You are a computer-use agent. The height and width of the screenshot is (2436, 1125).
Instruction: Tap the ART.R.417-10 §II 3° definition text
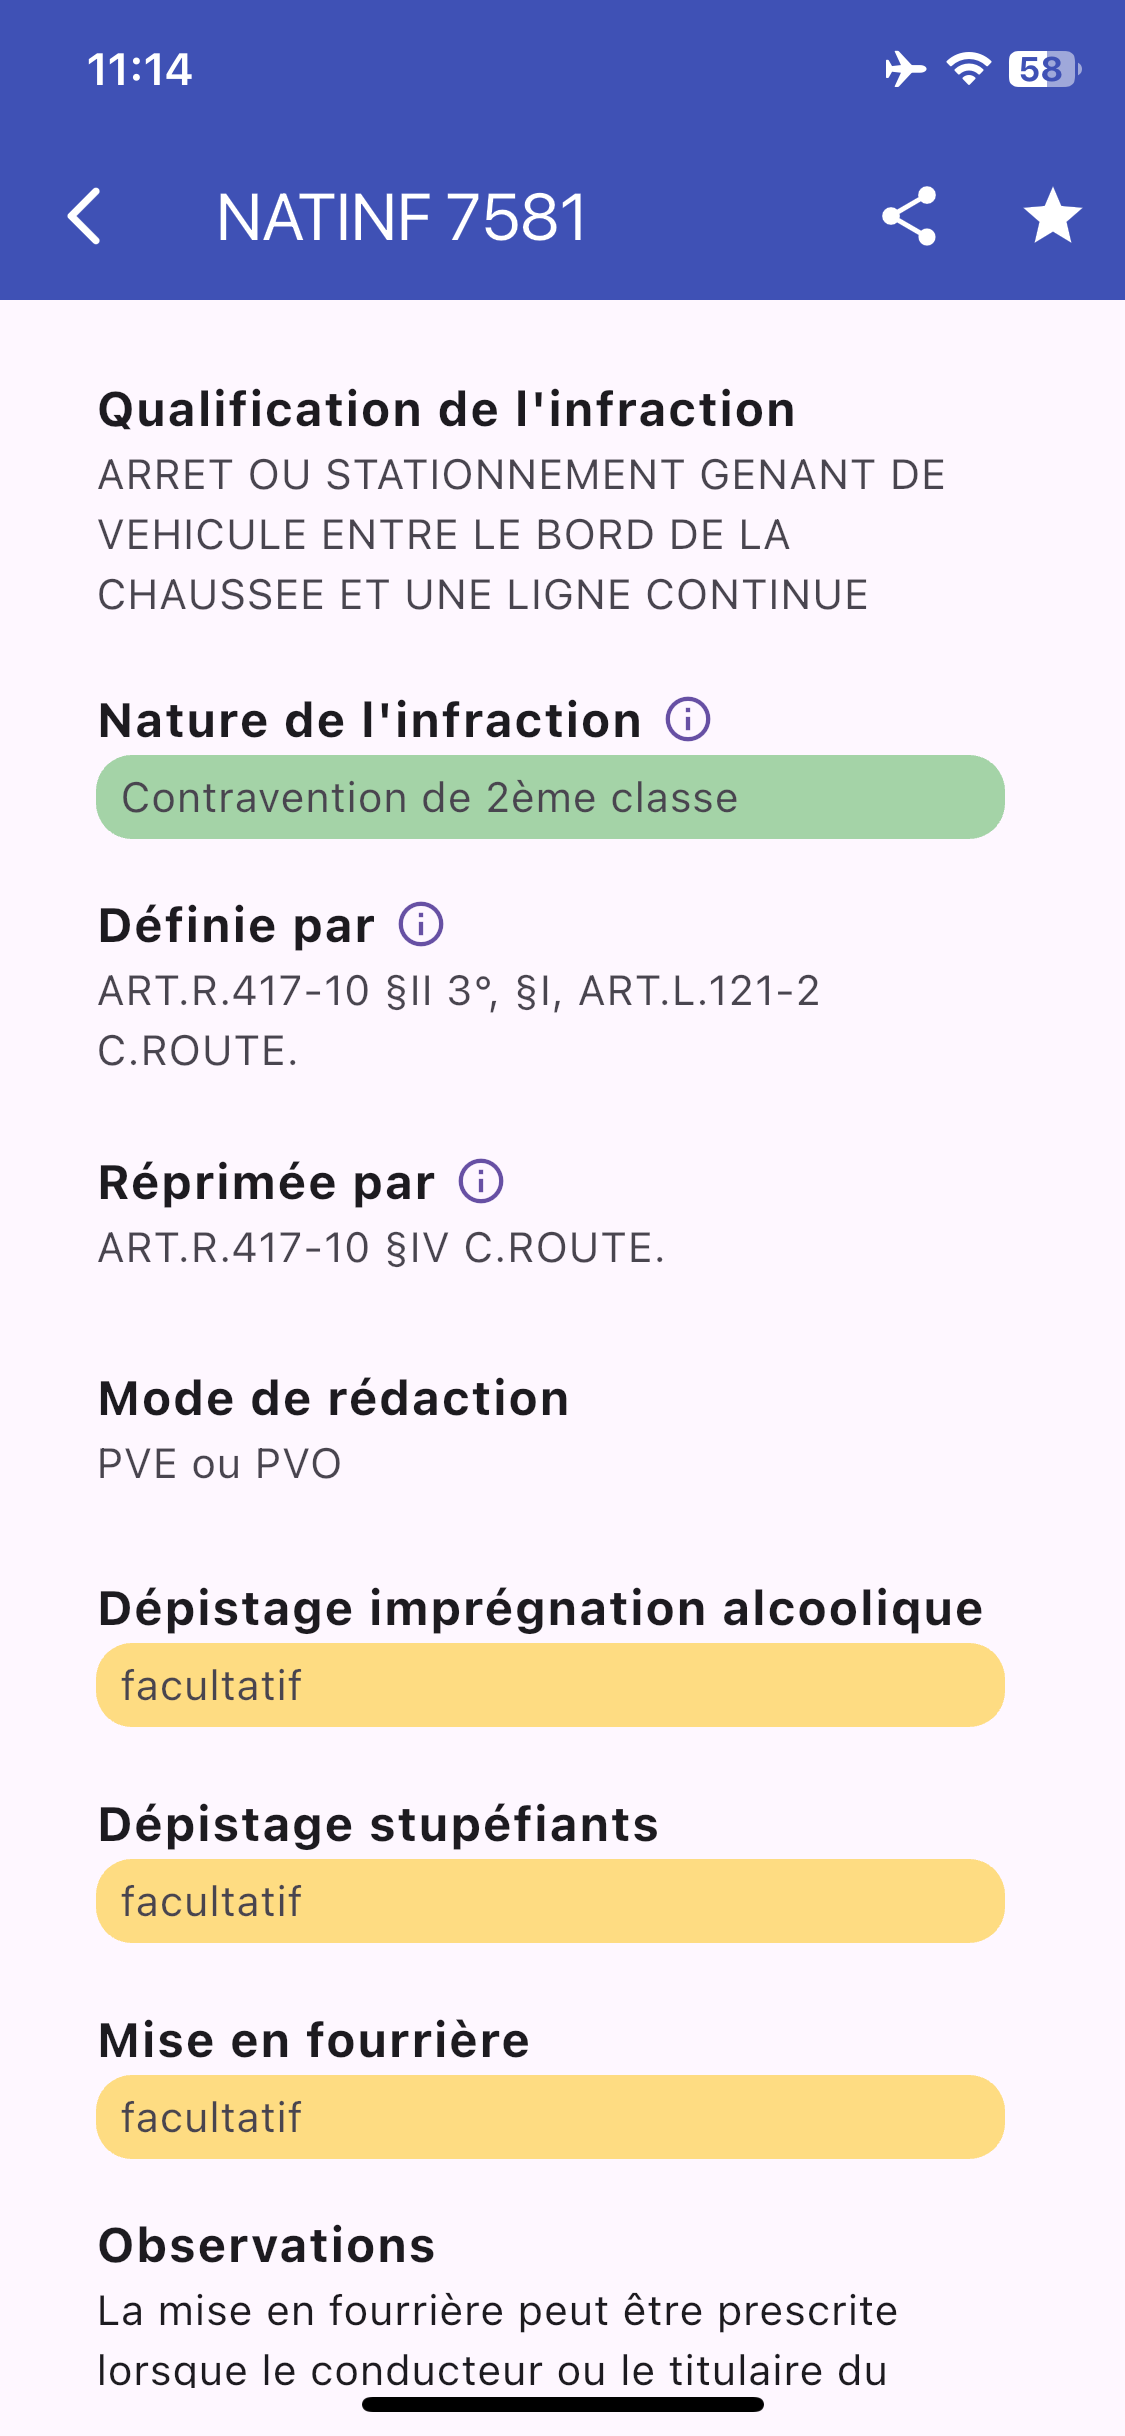[458, 1020]
